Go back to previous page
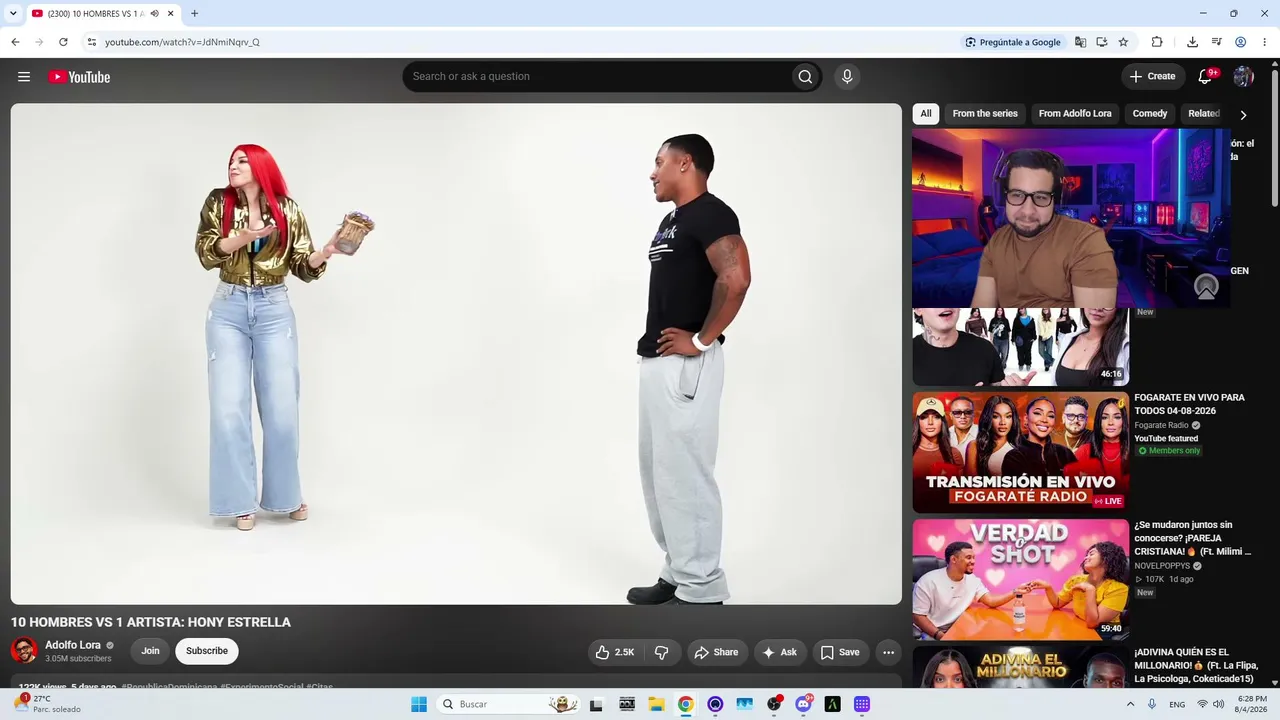1280x720 pixels. [15, 42]
